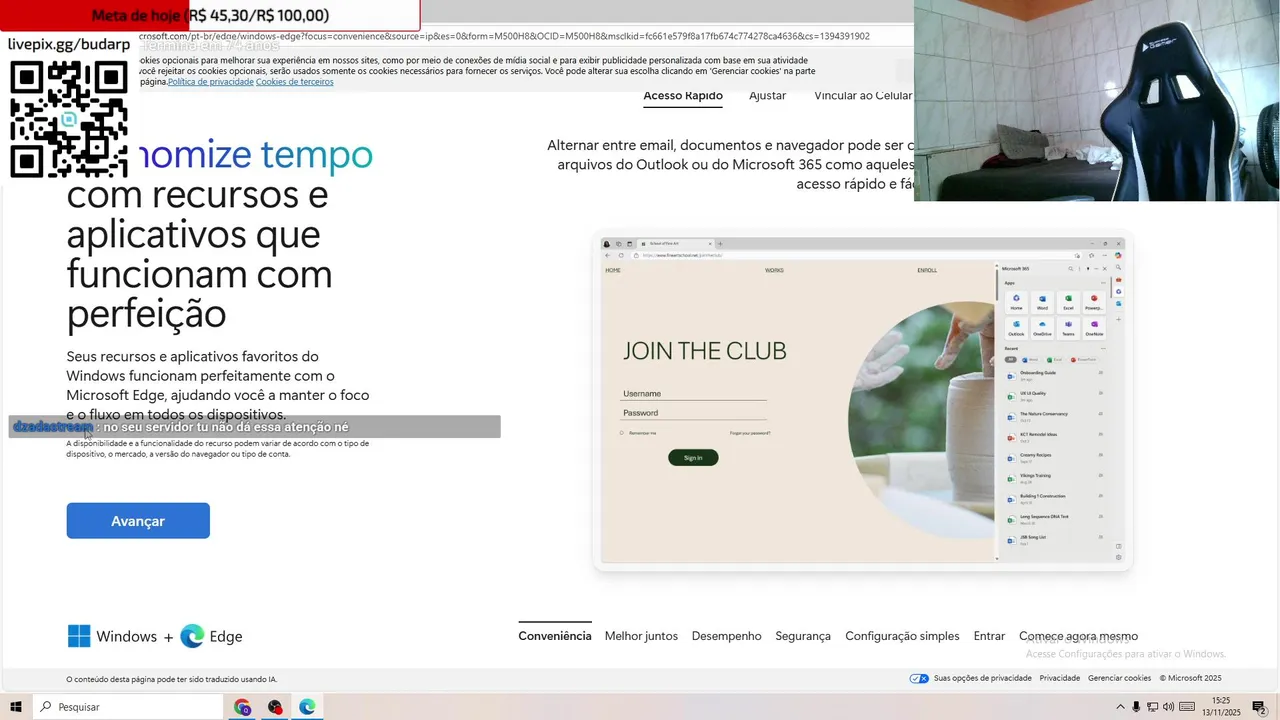Click the Windows logo on the page
Image resolution: width=1280 pixels, height=720 pixels.
[78, 636]
